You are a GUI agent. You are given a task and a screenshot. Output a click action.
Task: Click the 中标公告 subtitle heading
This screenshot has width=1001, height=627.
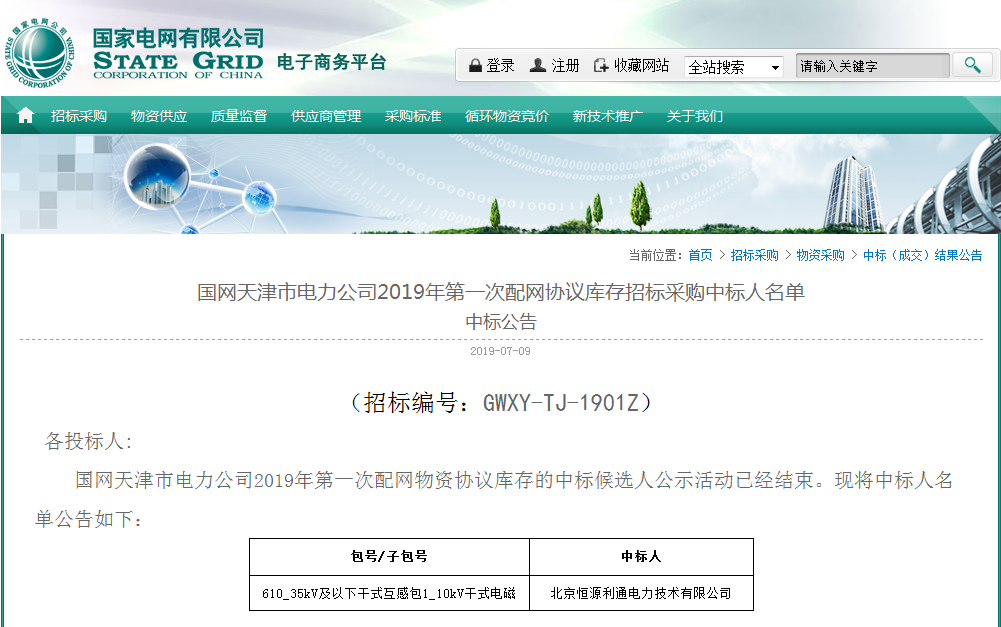tap(501, 321)
